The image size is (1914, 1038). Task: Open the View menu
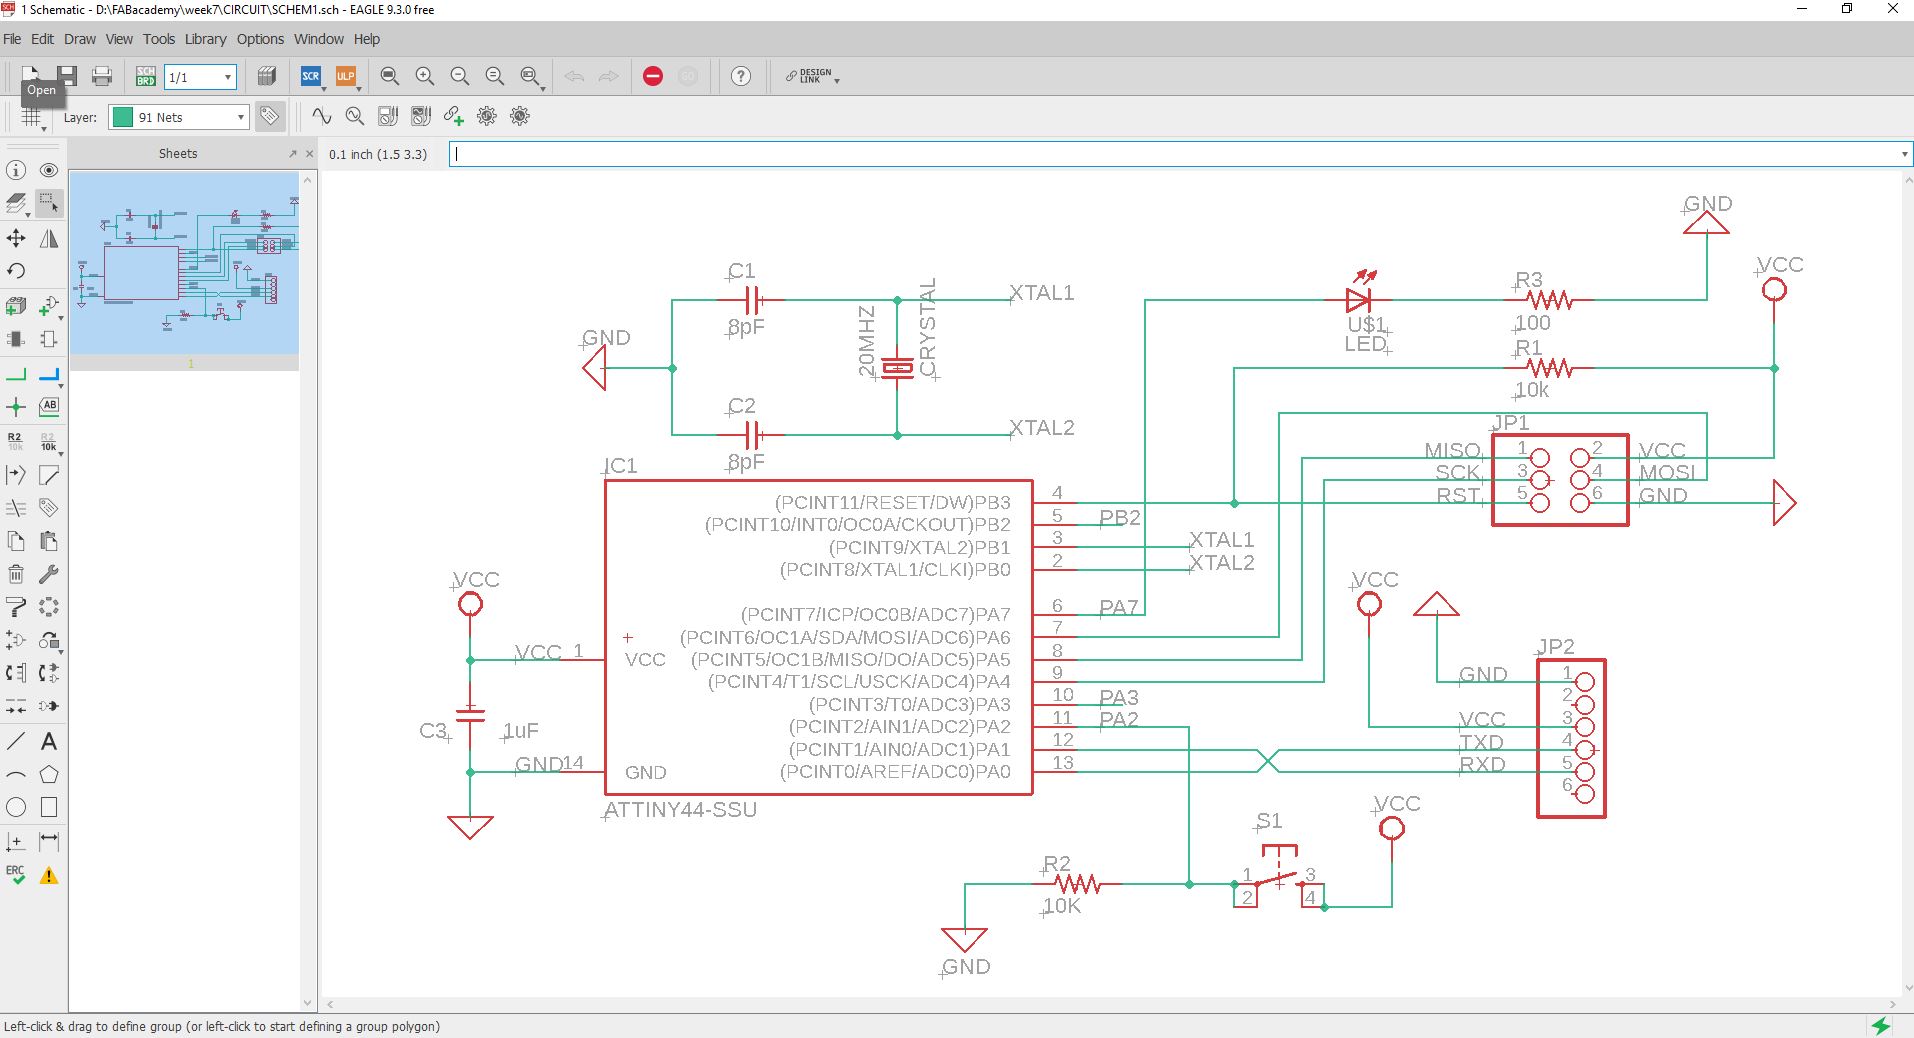[x=119, y=39]
